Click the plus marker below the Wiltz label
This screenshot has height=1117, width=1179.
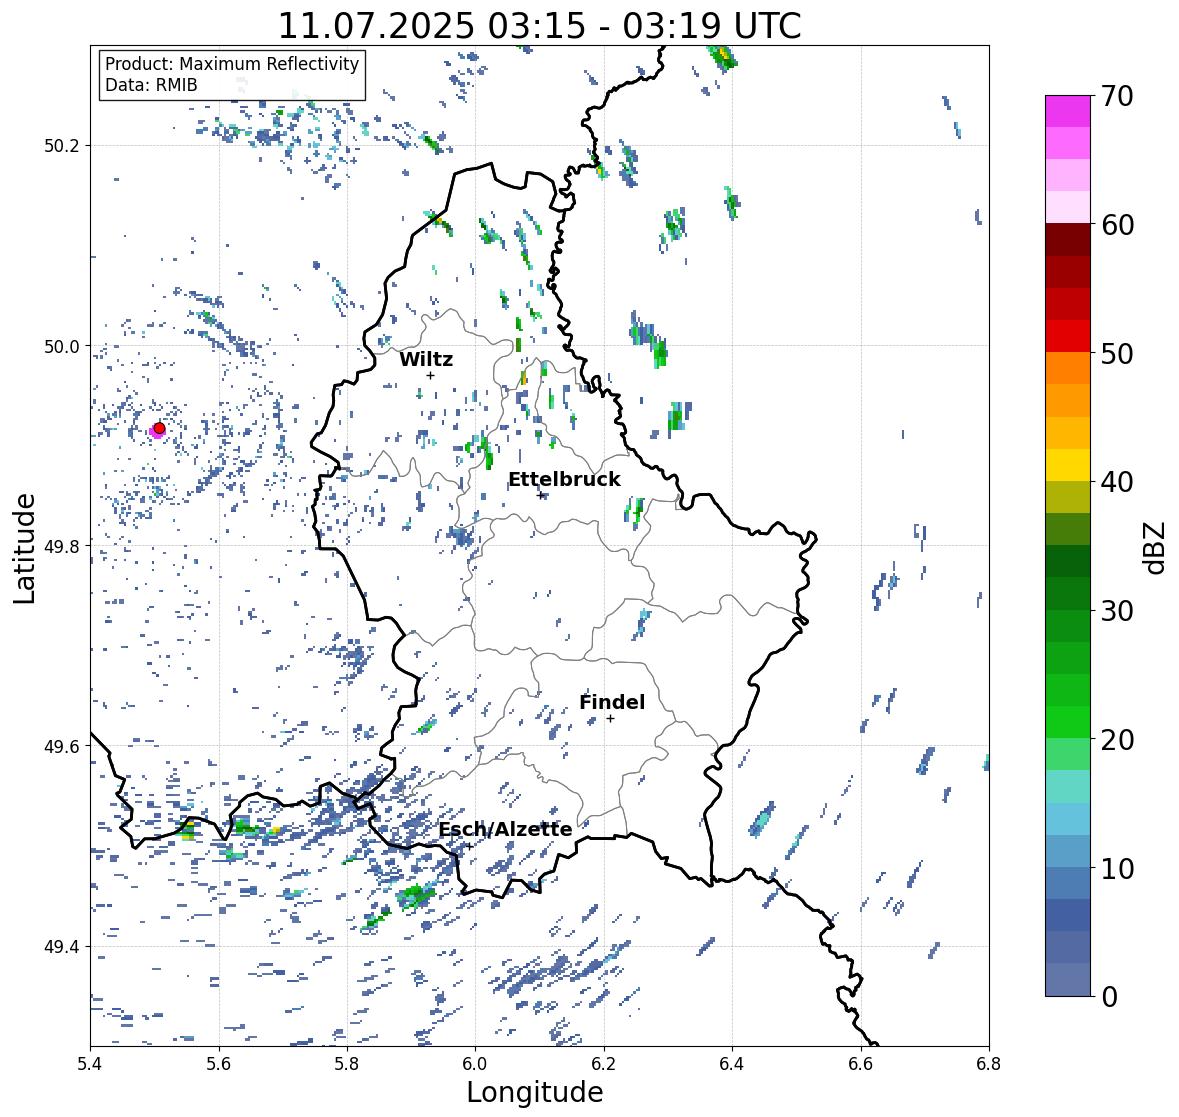(x=430, y=376)
